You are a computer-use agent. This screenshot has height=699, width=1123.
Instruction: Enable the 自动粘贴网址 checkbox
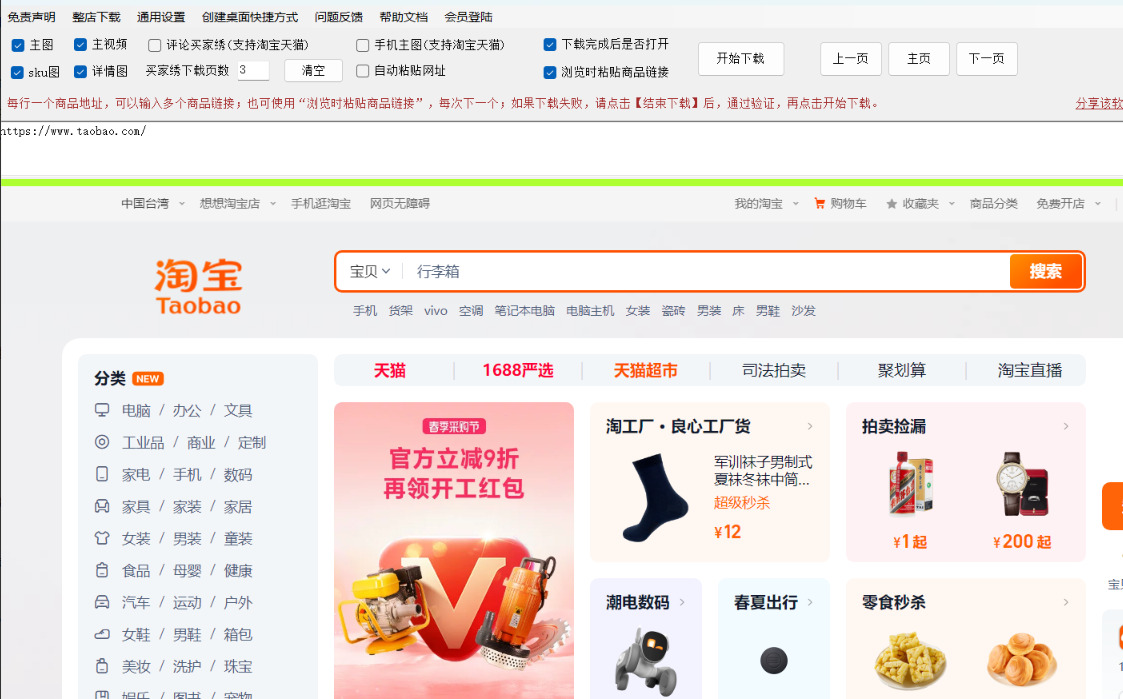tap(362, 71)
